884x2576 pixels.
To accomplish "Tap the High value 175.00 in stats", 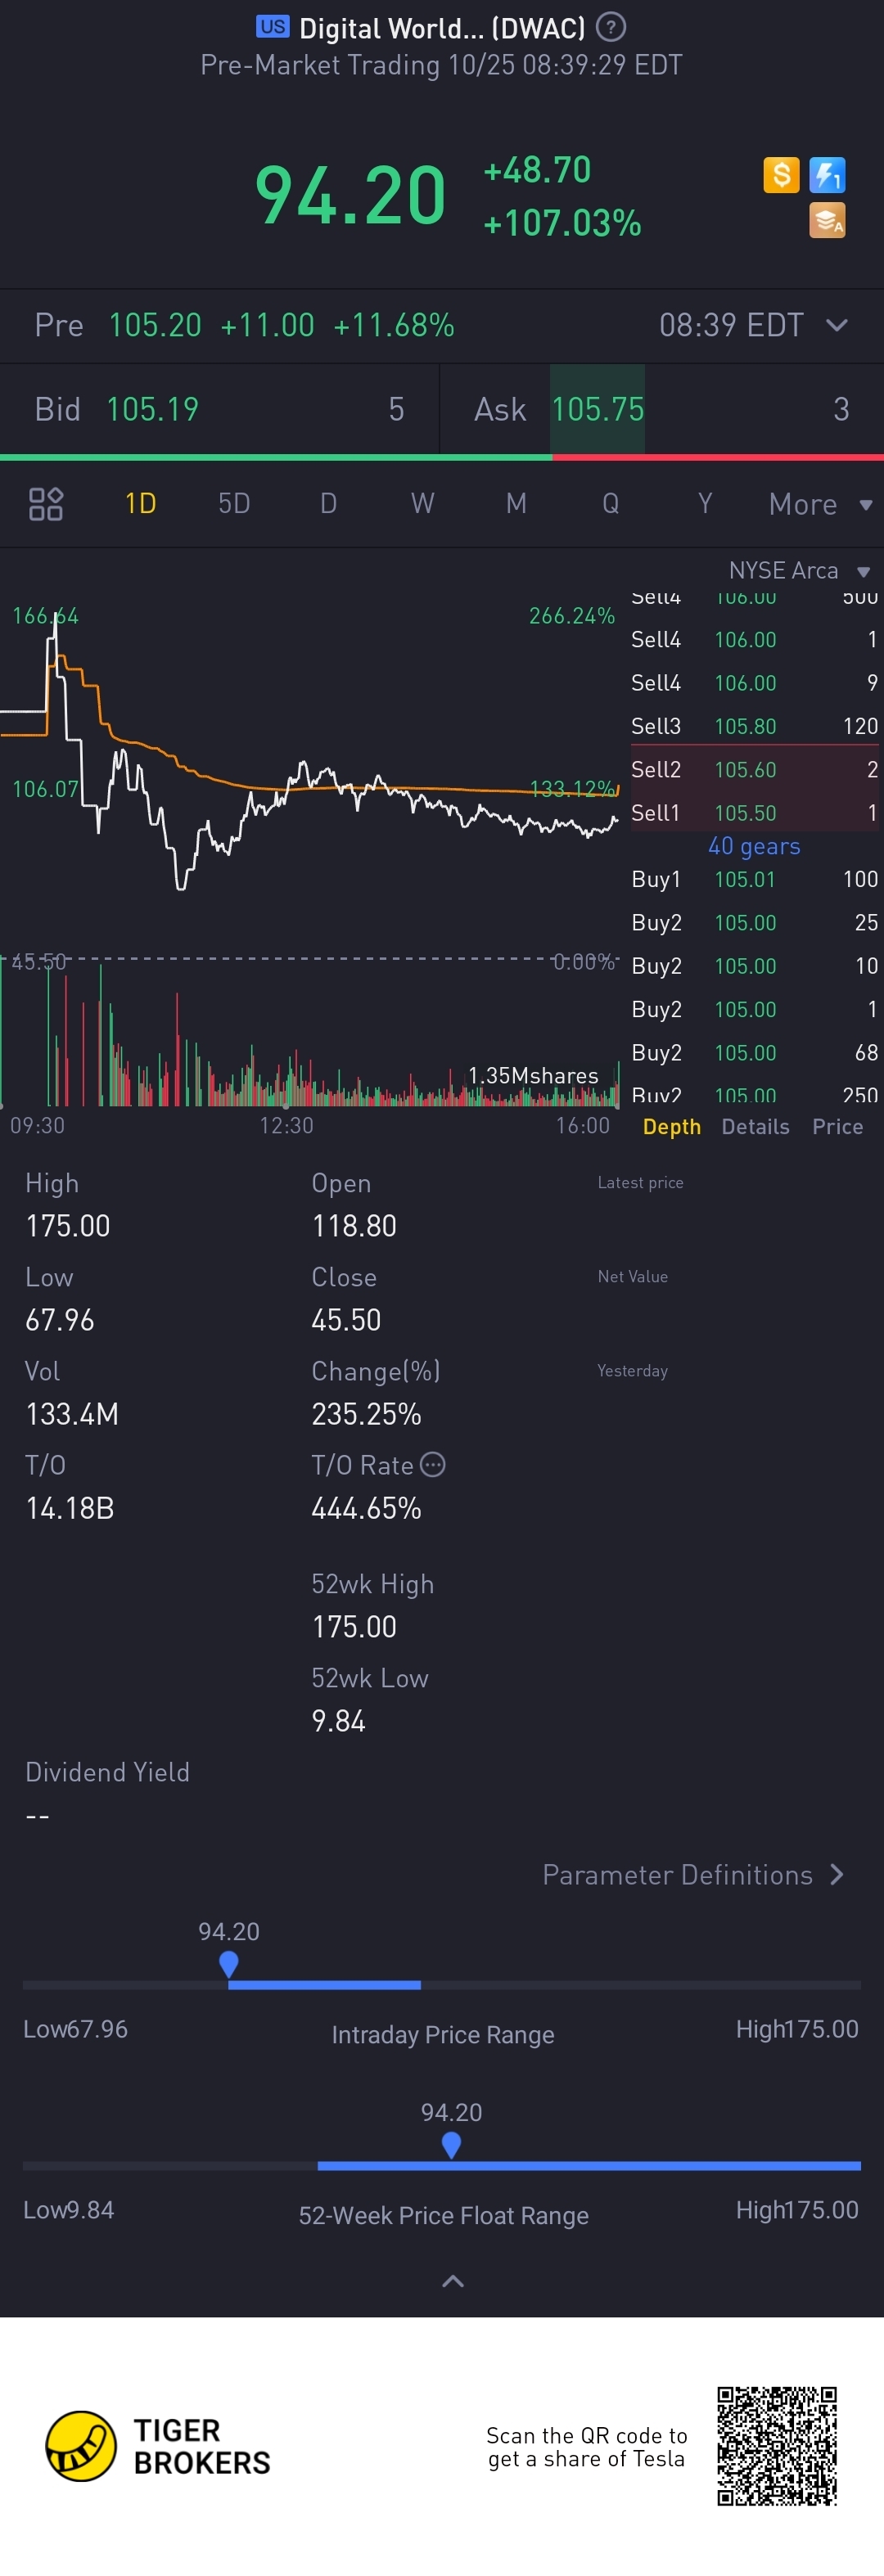I will point(68,1226).
